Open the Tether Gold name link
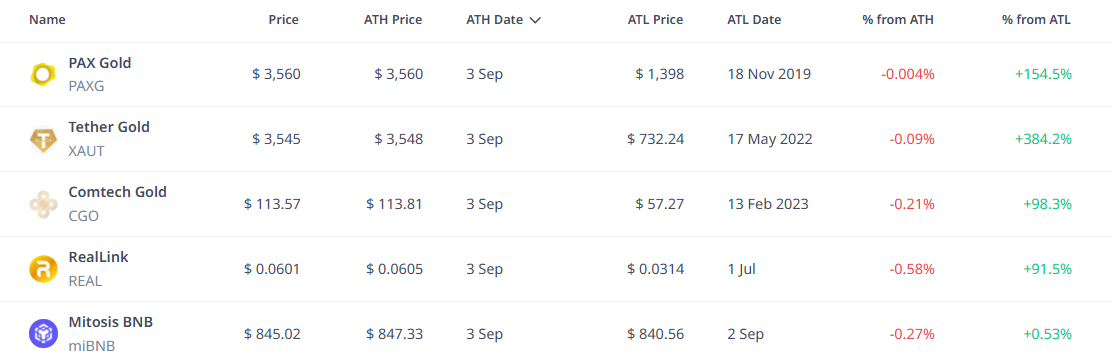1111x364 pixels. point(109,127)
